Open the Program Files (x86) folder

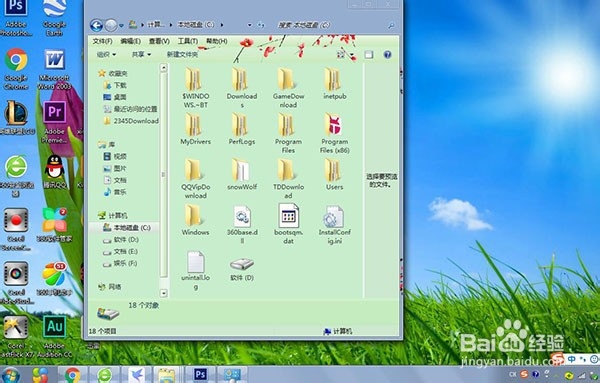(x=334, y=133)
